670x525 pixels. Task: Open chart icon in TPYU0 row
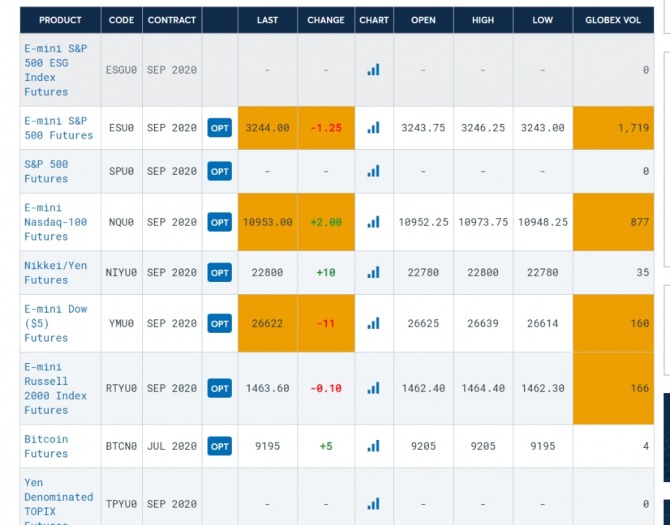click(373, 504)
